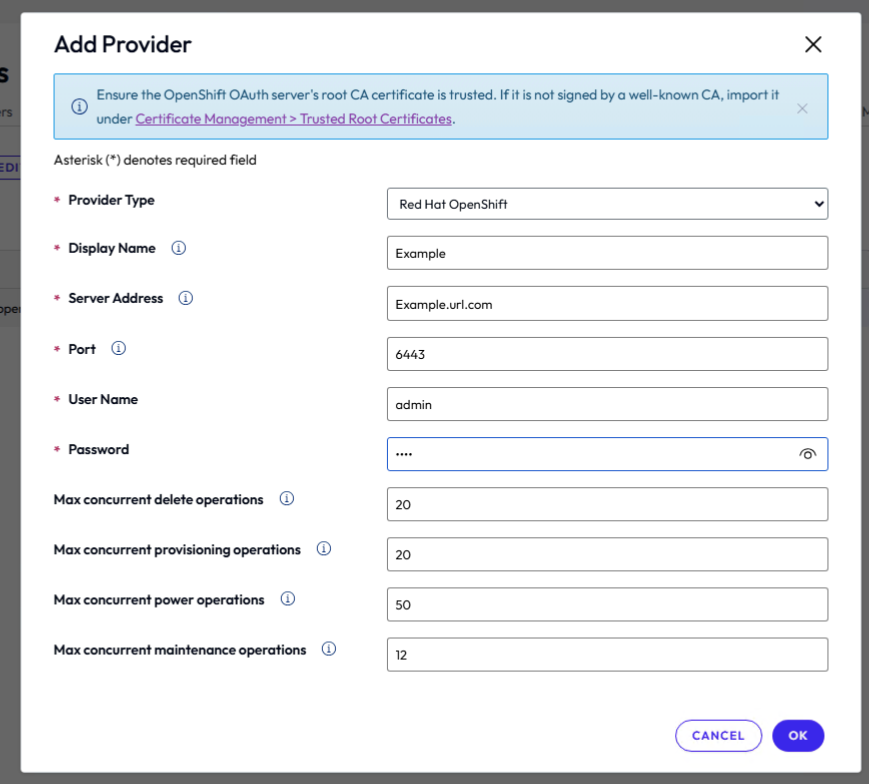
Task: Click the CANCEL button
Action: tap(718, 736)
